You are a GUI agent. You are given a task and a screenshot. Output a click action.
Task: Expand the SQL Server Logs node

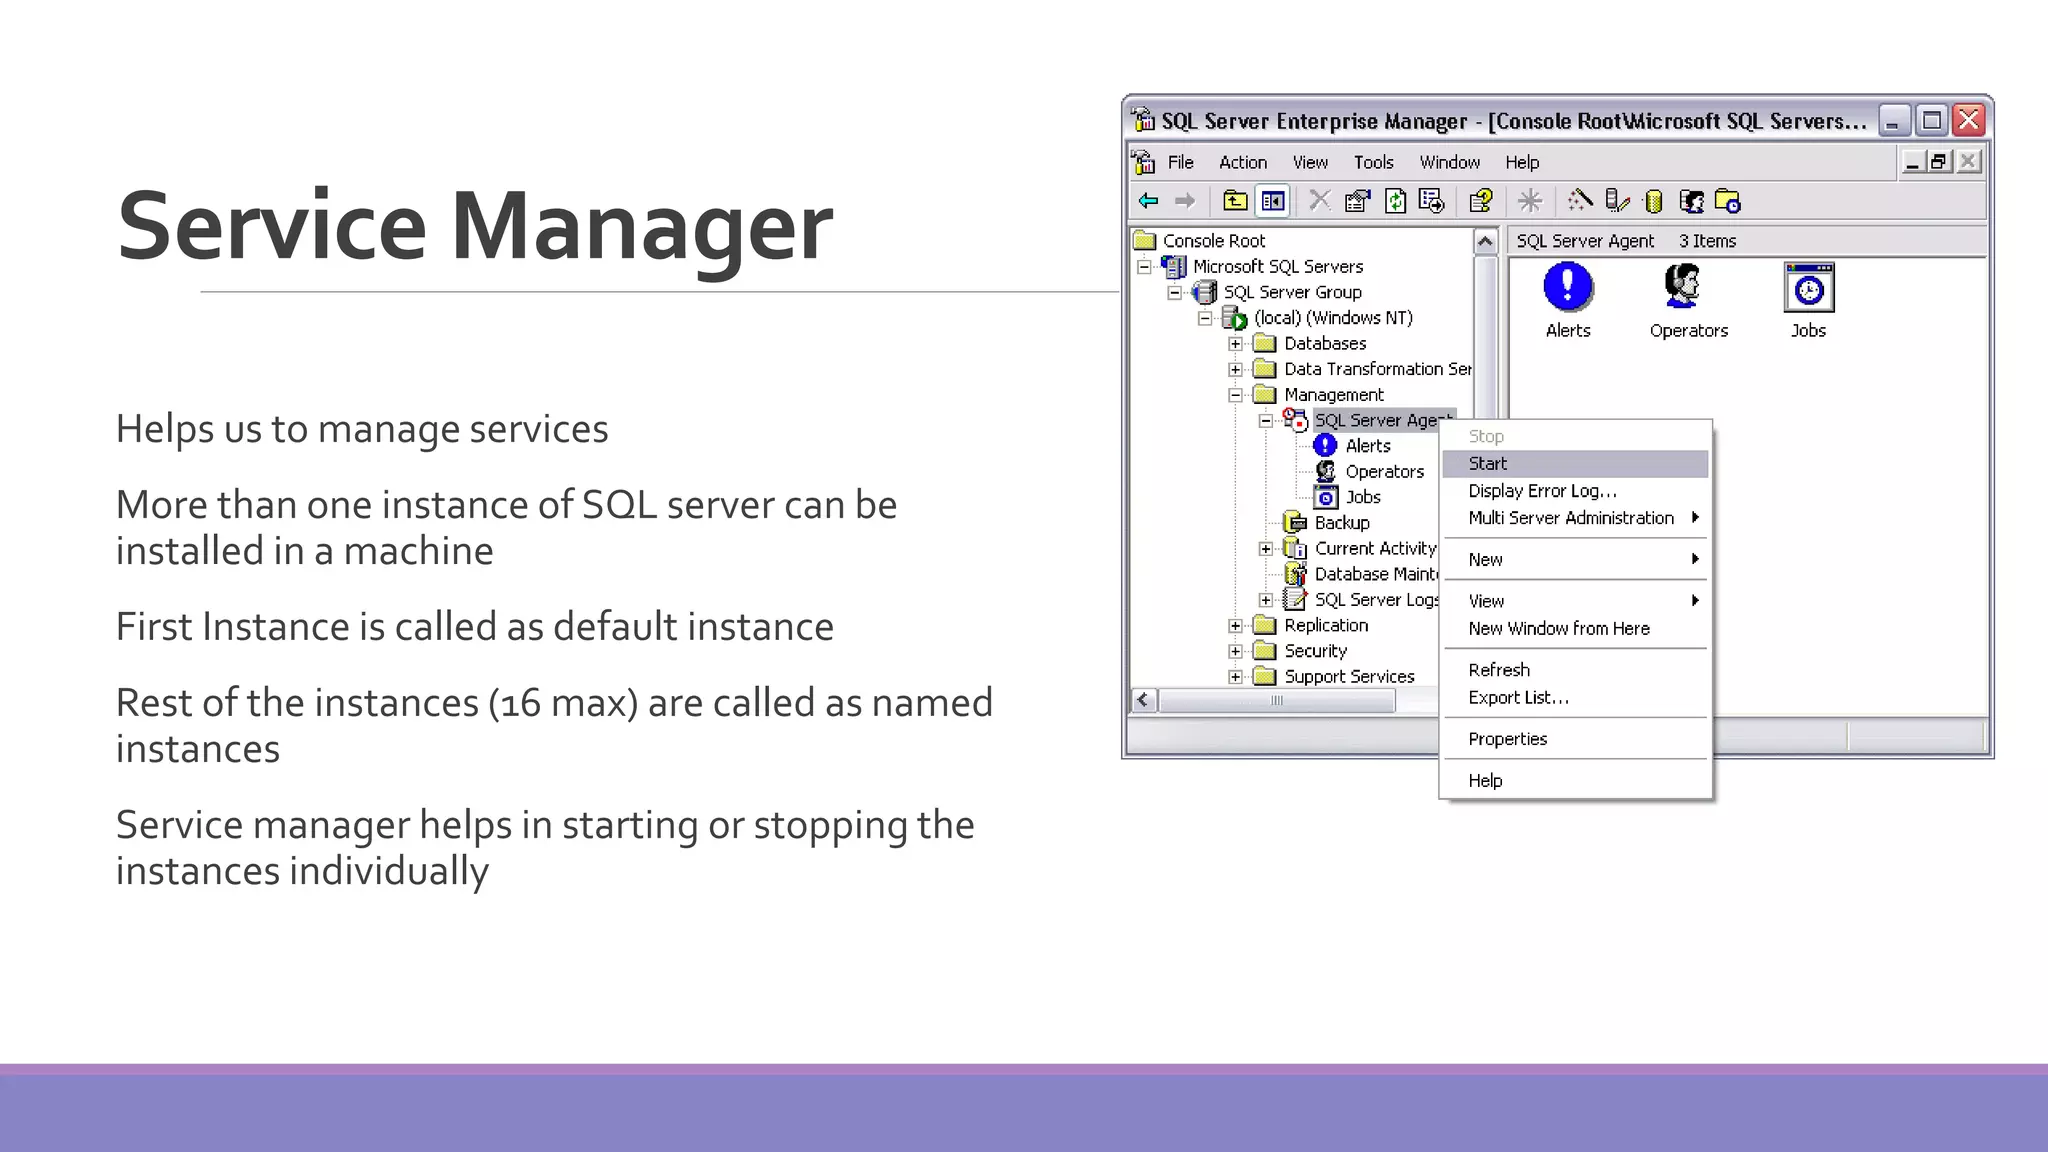[1266, 600]
